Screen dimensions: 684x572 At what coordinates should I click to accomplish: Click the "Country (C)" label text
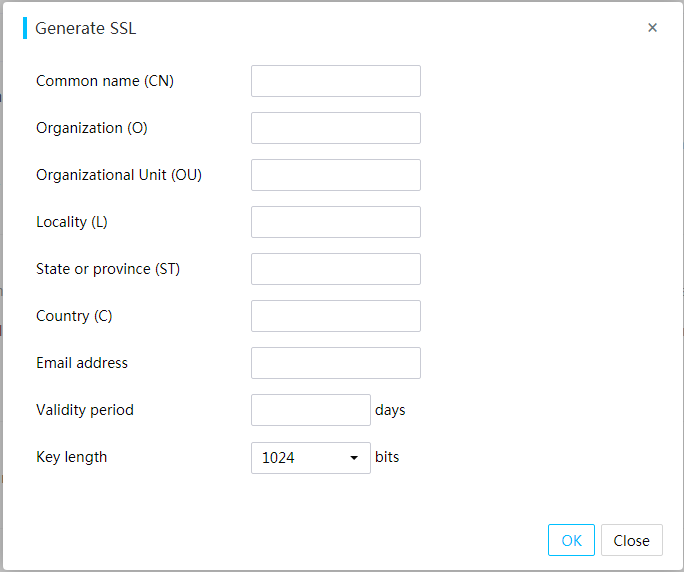click(x=74, y=316)
